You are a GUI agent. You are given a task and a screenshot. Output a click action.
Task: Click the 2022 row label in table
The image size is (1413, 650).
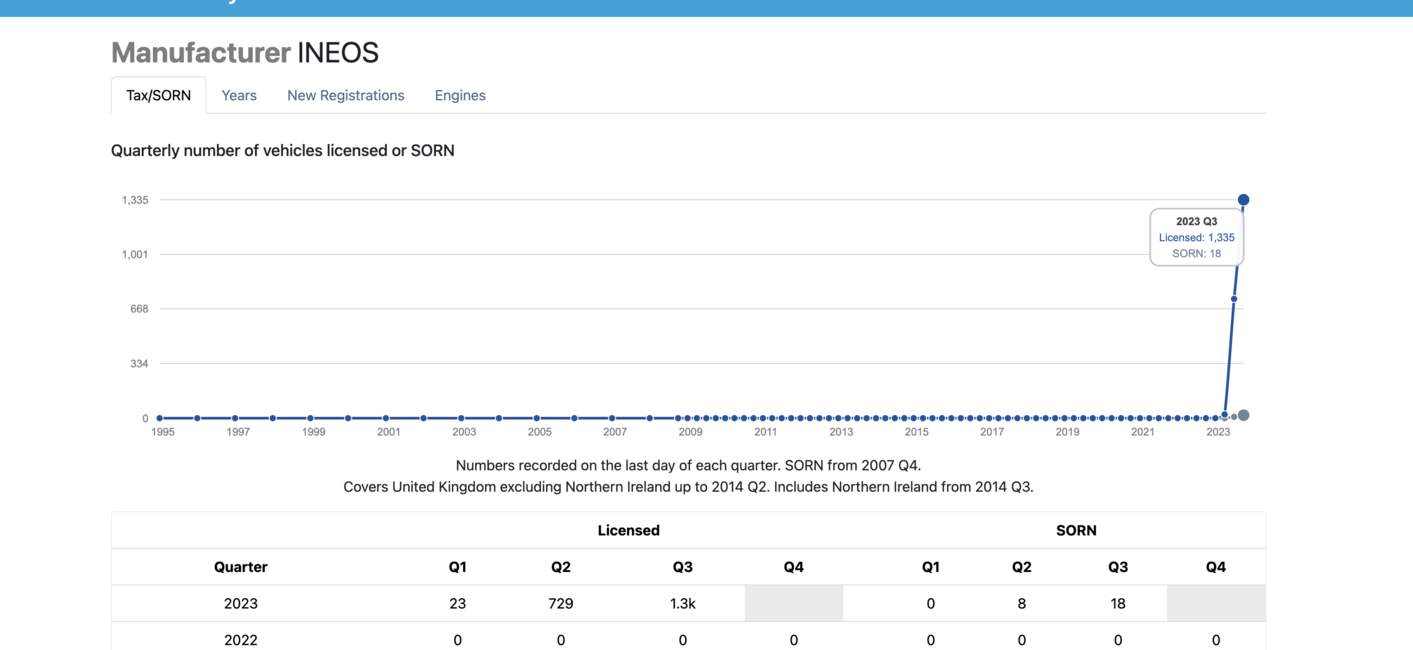click(x=241, y=640)
